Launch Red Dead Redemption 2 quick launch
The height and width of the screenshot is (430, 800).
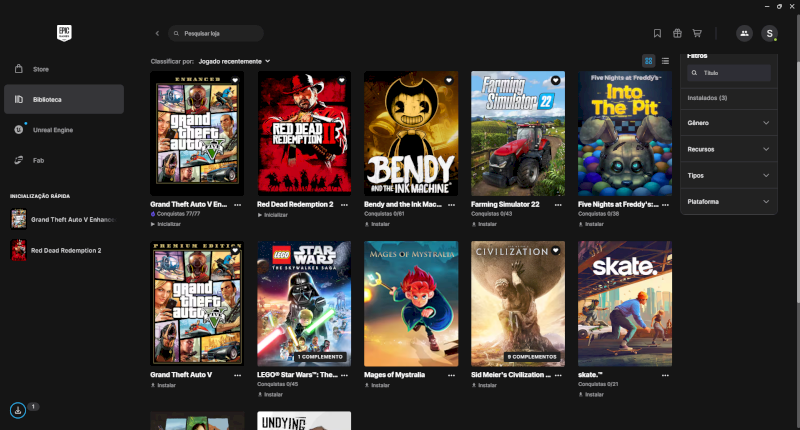(64, 250)
